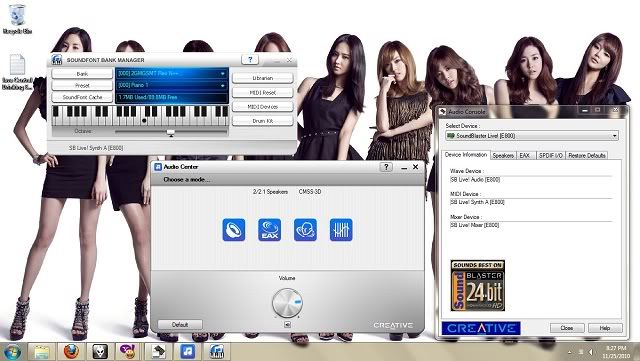
Task: Expand the Preset Piano 1 dropdown
Action: point(222,85)
